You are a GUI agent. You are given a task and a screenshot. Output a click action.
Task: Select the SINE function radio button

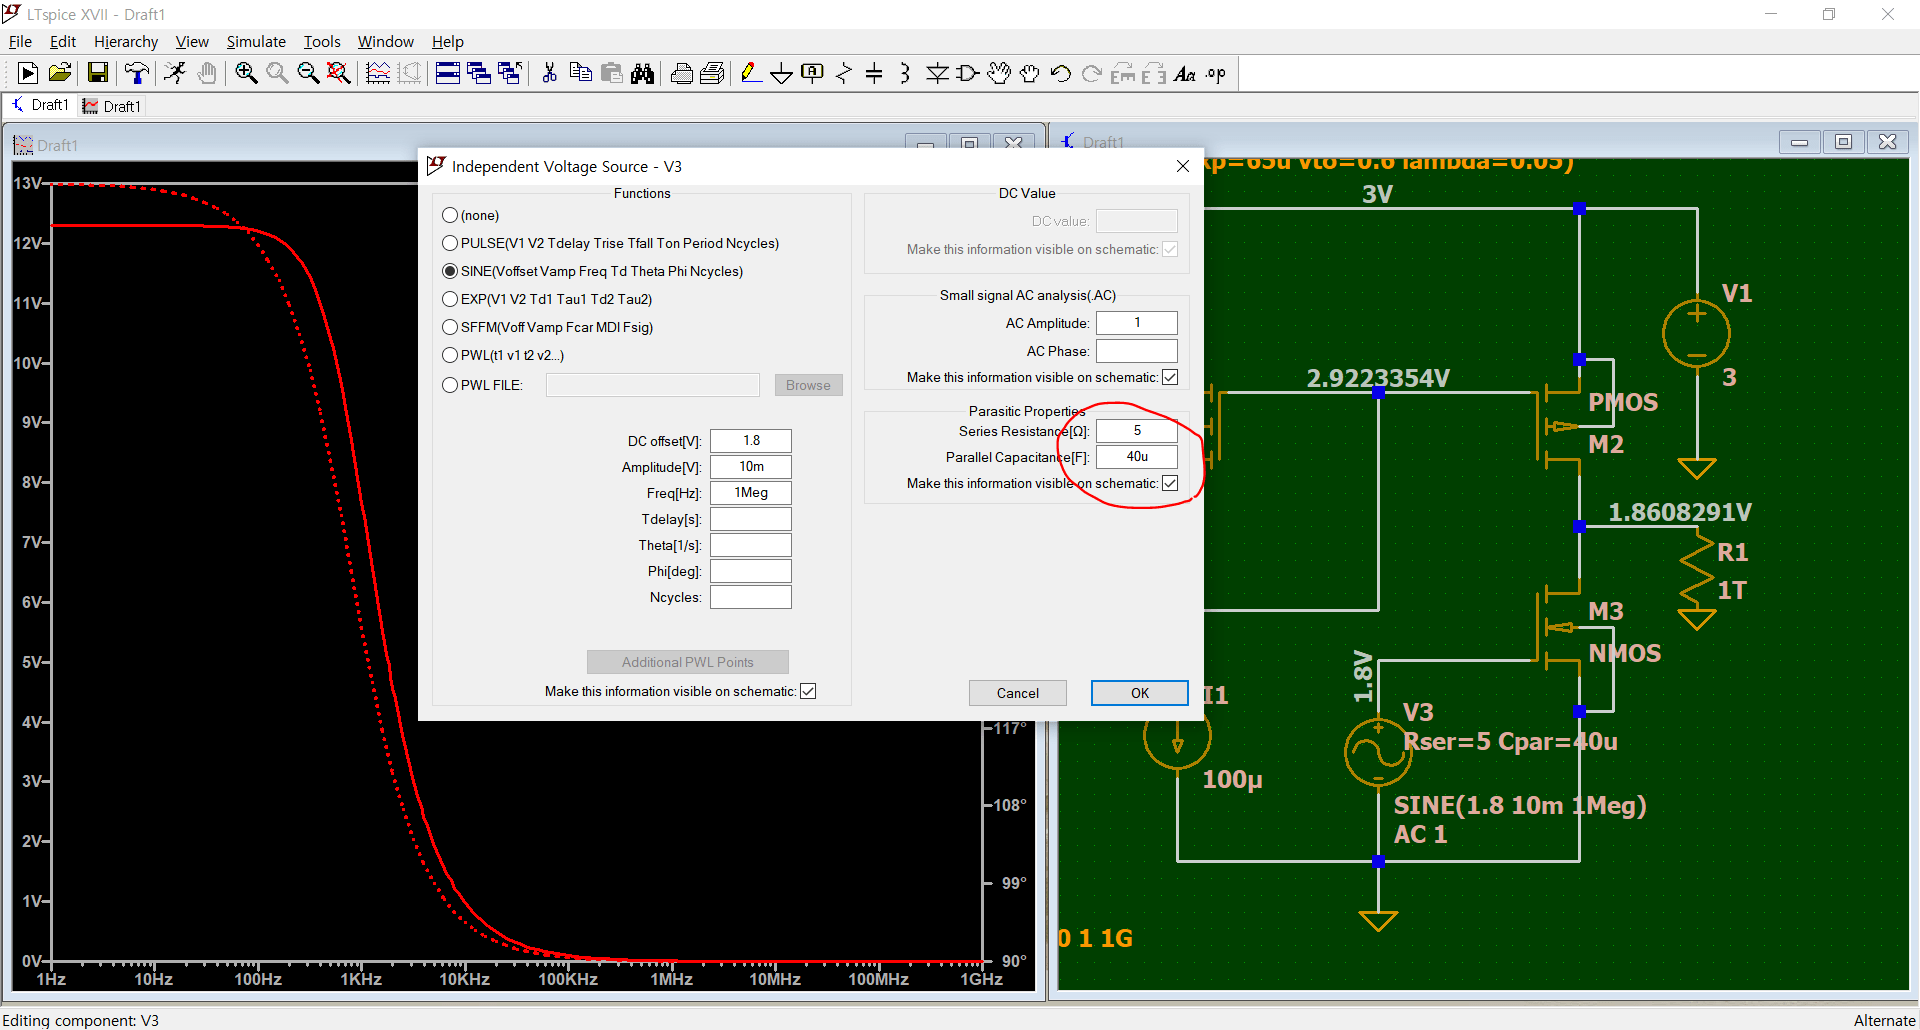(449, 270)
